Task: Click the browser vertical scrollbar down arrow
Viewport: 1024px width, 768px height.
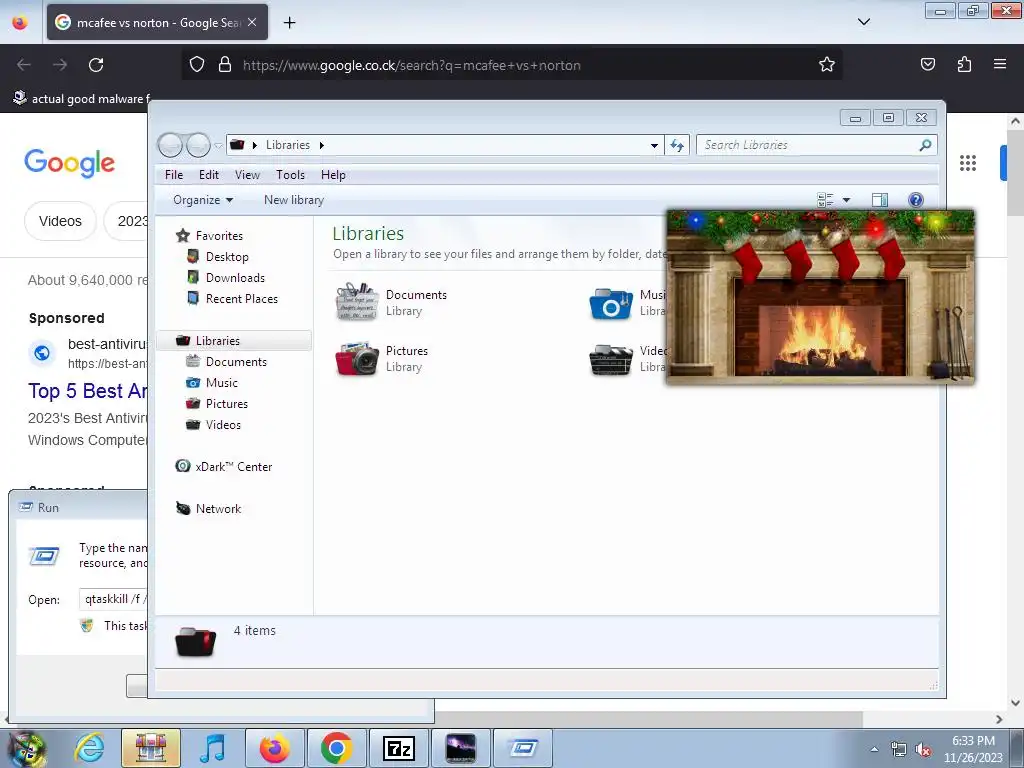Action: click(x=1015, y=703)
